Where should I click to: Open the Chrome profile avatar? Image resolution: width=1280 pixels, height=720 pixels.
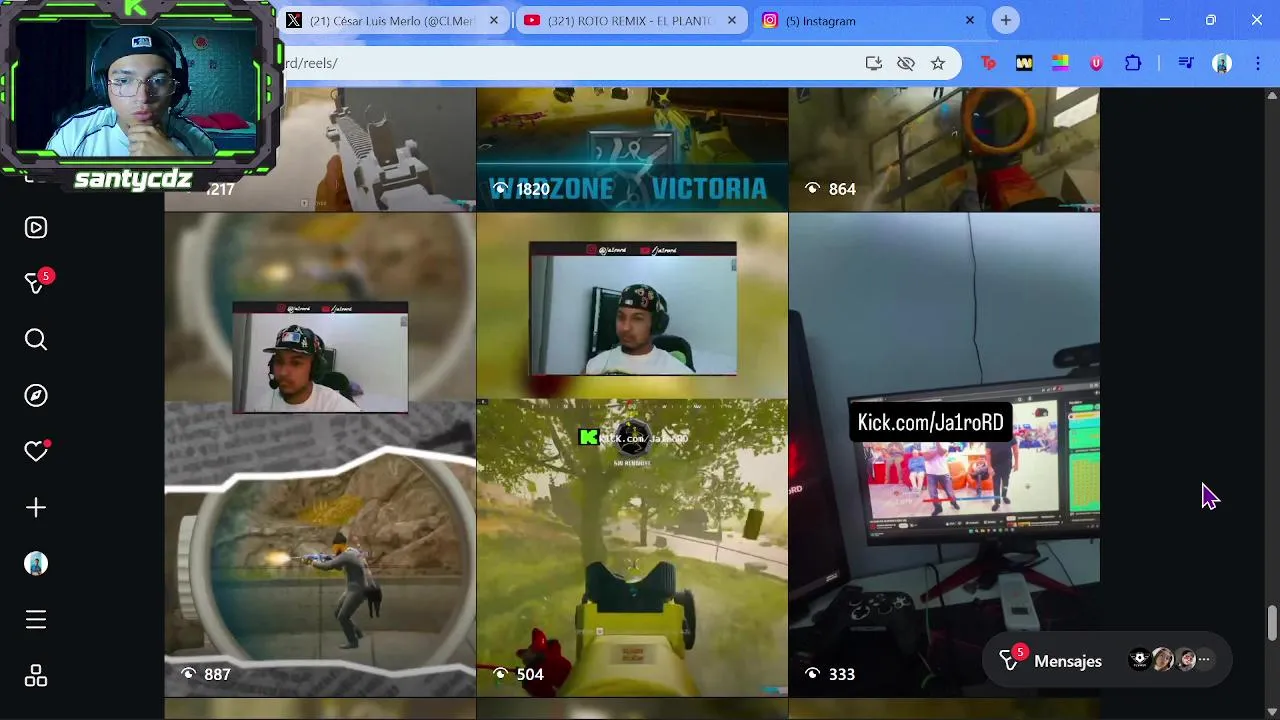(1222, 63)
